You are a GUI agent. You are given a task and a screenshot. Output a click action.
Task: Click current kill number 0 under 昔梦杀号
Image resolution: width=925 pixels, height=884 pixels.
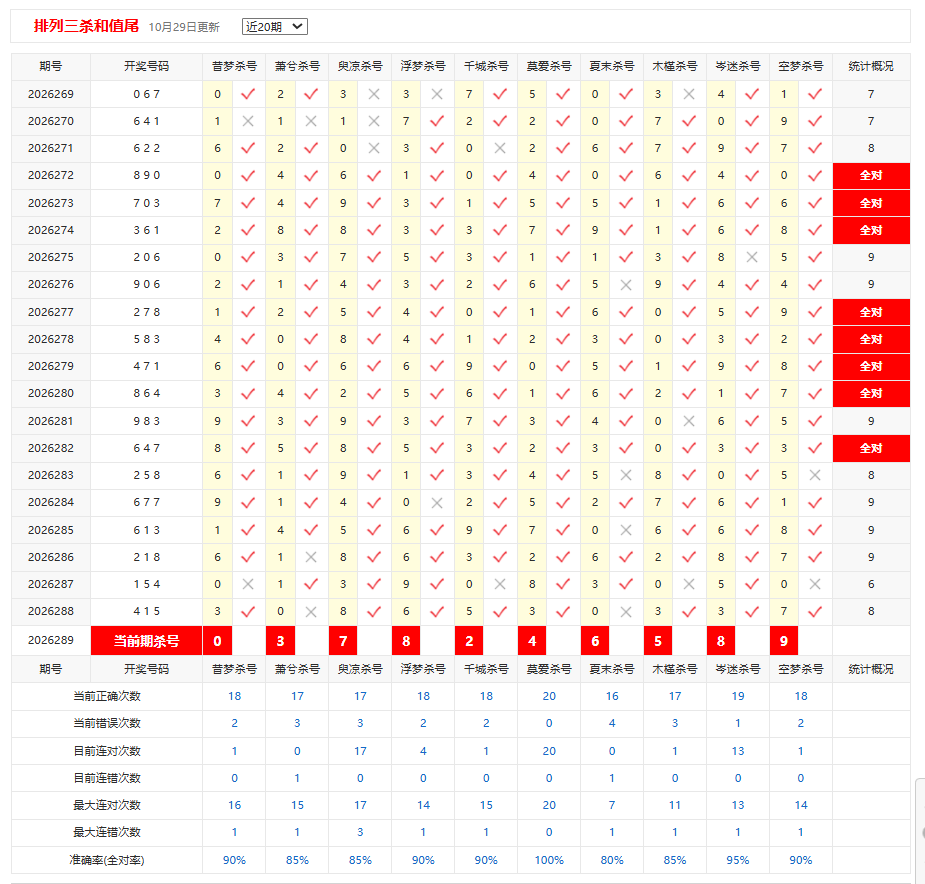click(217, 641)
